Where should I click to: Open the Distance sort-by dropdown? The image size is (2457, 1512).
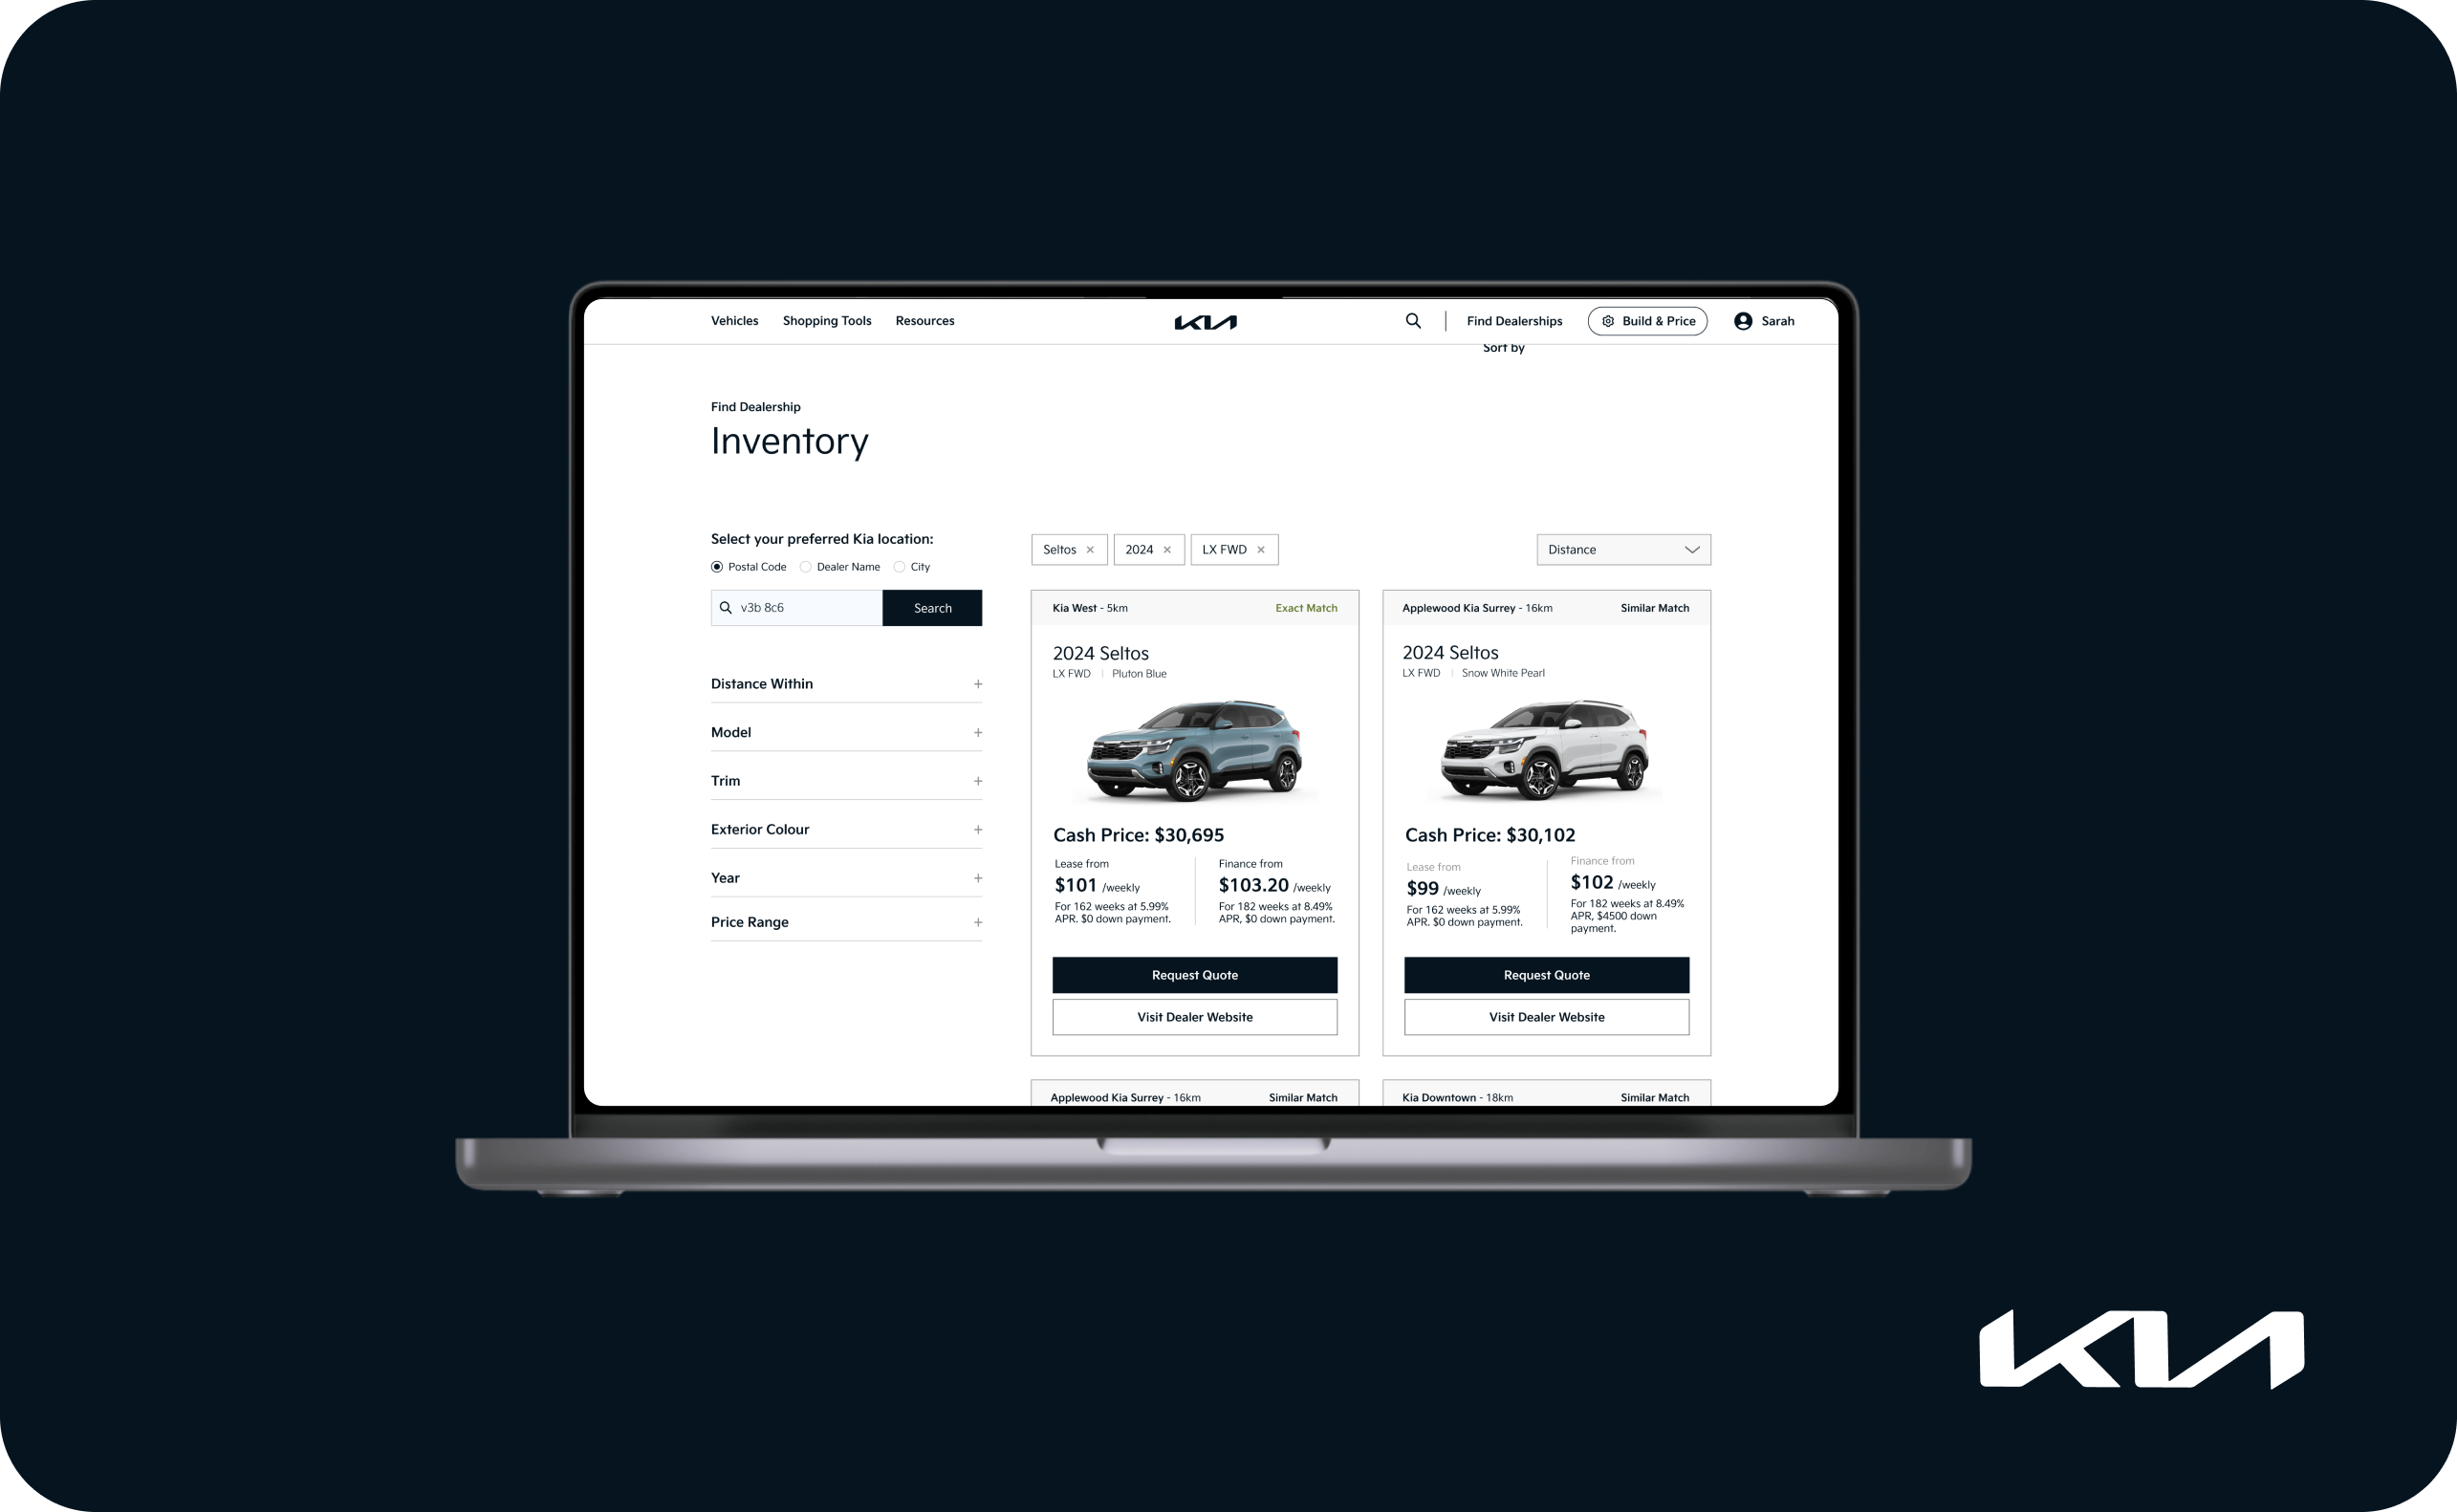[x=1620, y=549]
